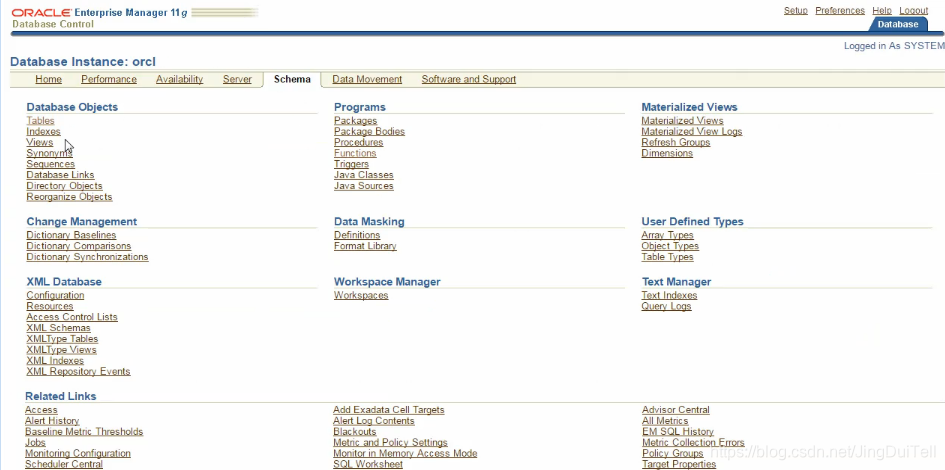Click the Help link
This screenshot has width=945, height=470.
[882, 11]
